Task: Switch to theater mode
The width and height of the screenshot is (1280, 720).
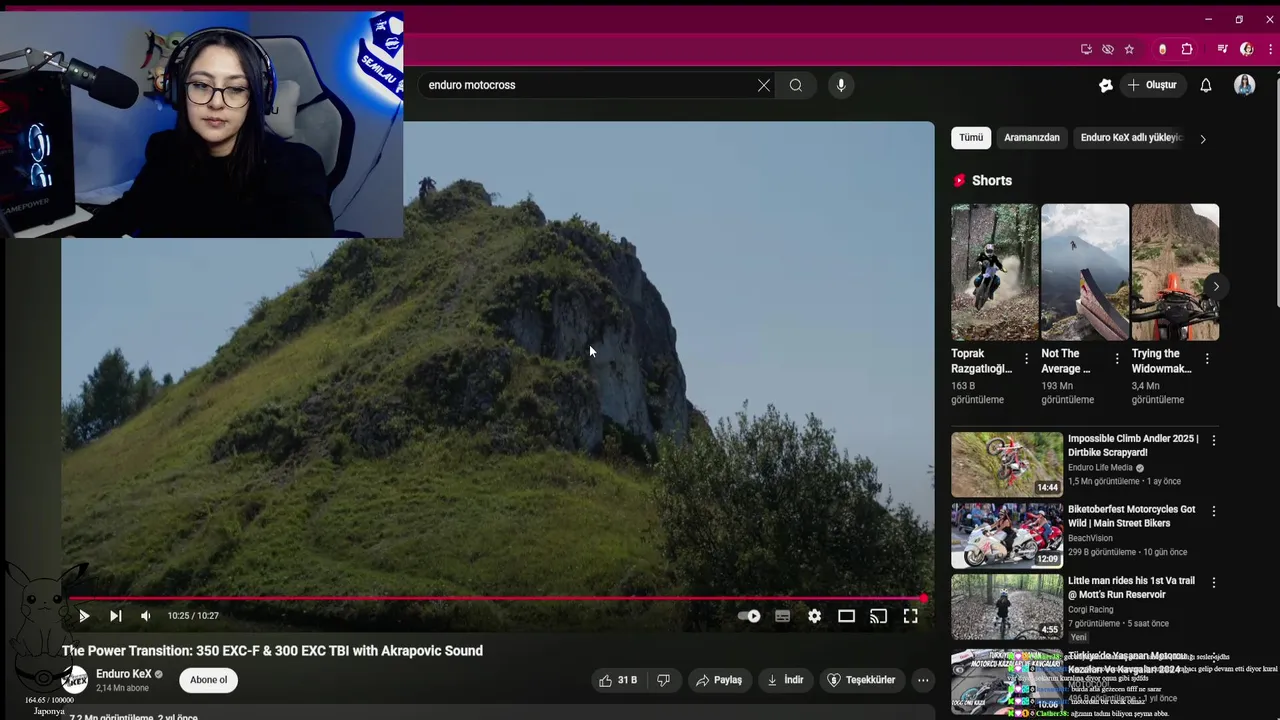Action: 847,616
